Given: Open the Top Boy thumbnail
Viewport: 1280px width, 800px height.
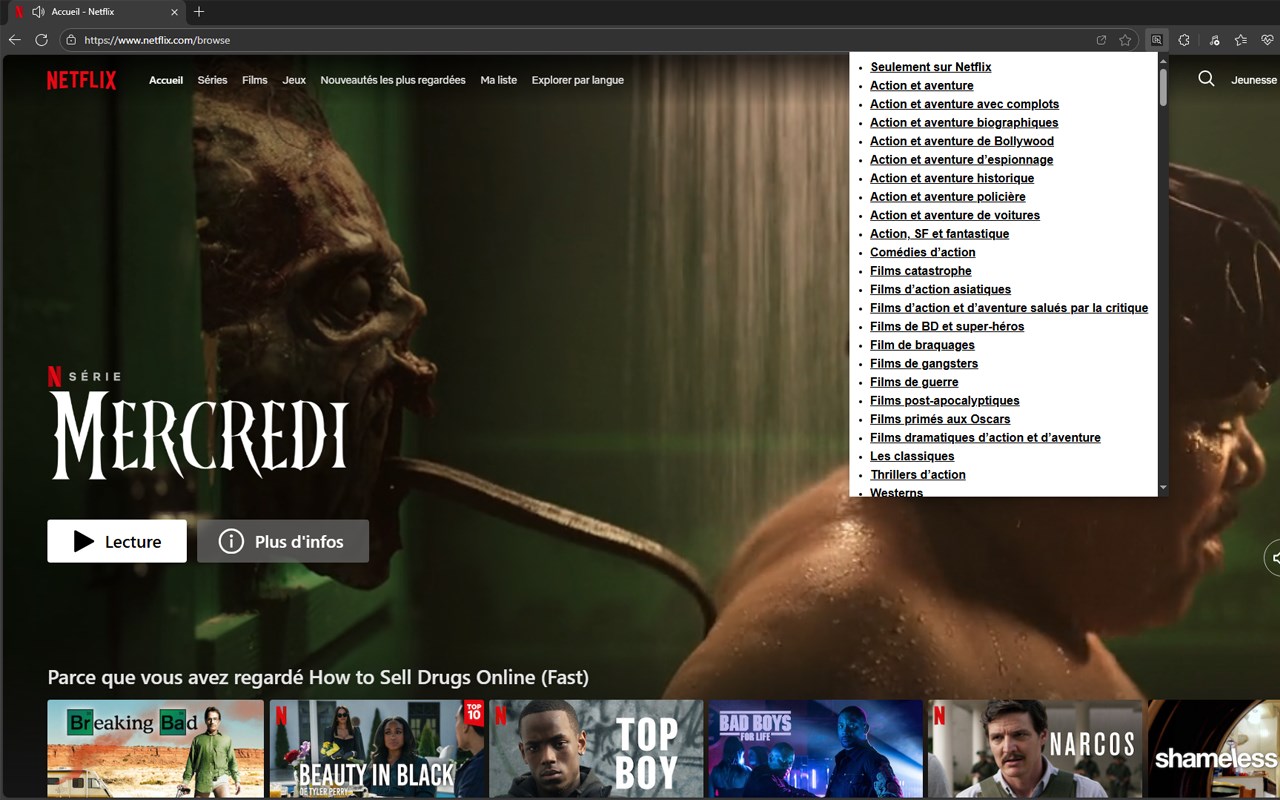Looking at the screenshot, I should click(596, 748).
